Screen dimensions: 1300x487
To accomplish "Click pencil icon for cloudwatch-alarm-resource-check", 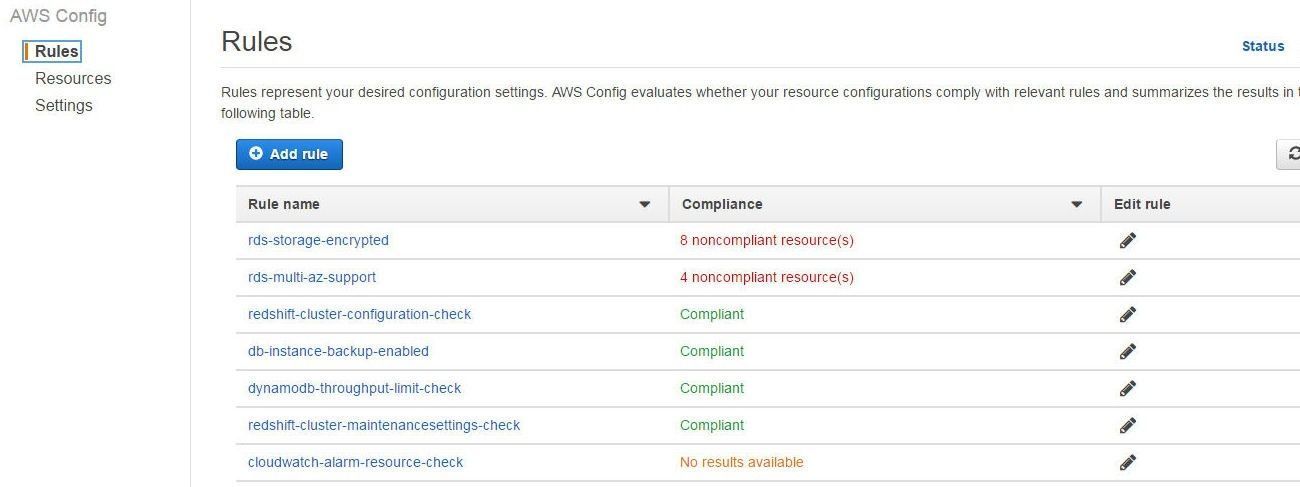I will click(x=1128, y=462).
